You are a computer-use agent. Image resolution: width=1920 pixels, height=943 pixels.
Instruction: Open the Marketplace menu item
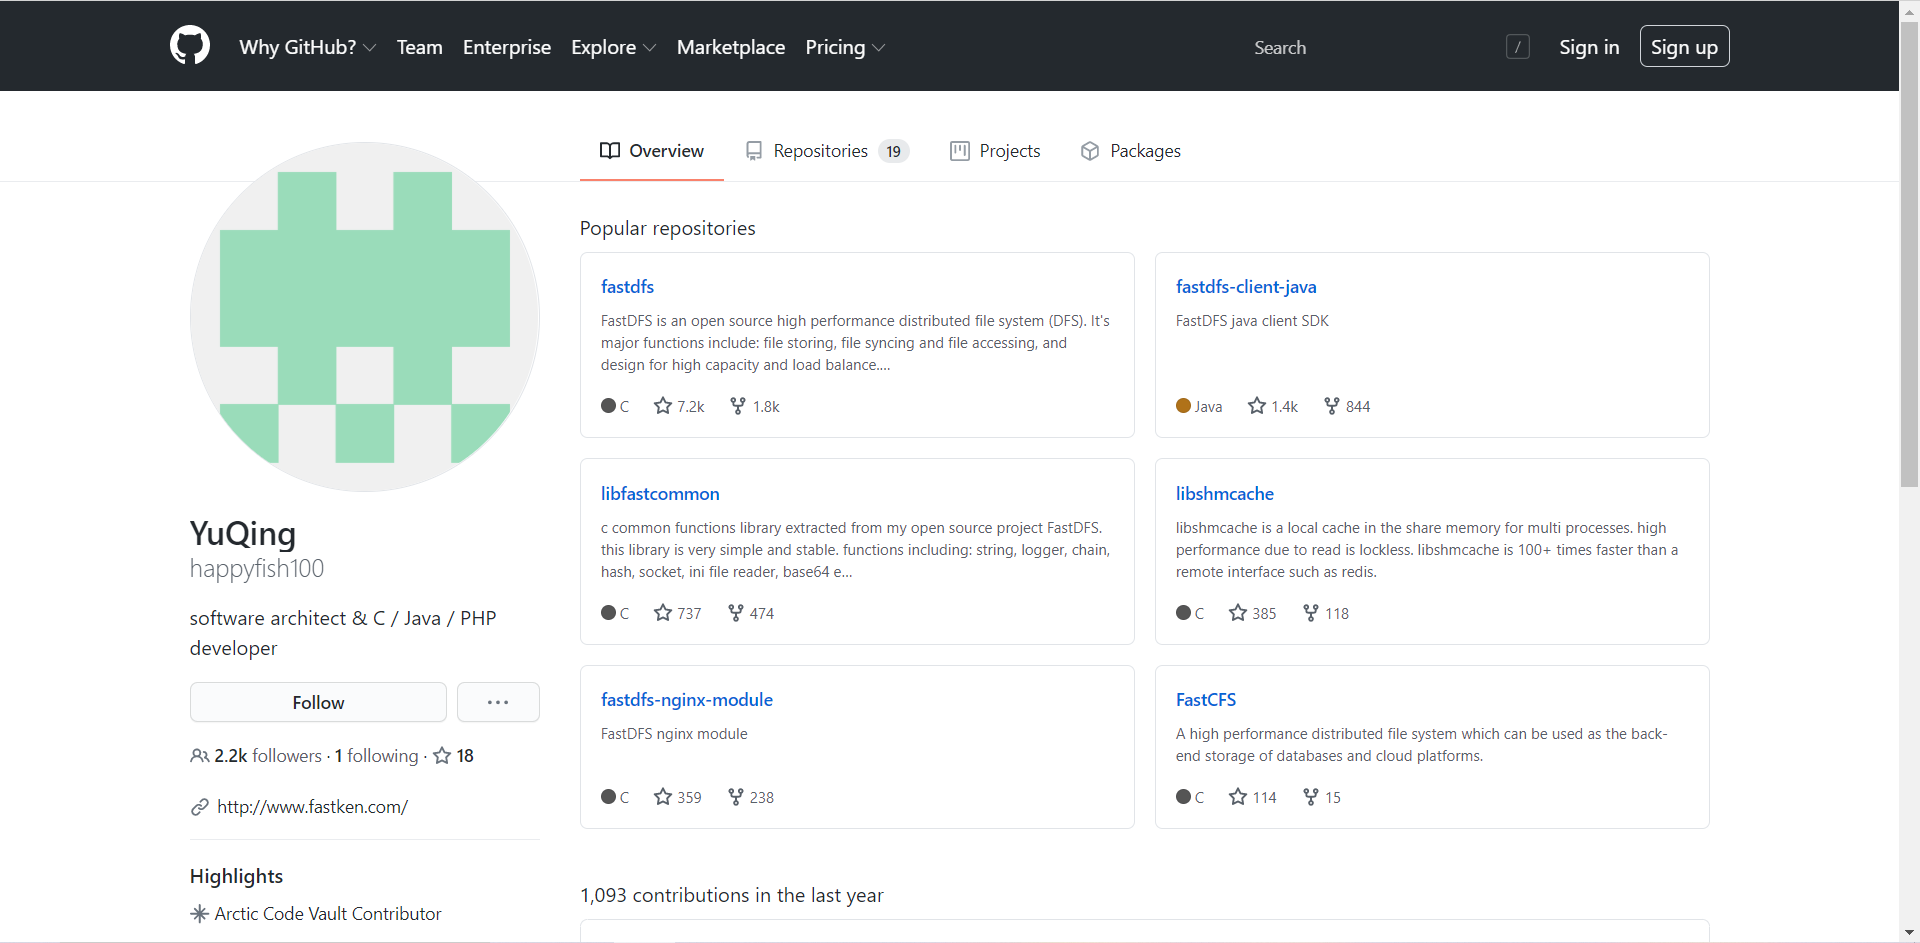pos(731,47)
